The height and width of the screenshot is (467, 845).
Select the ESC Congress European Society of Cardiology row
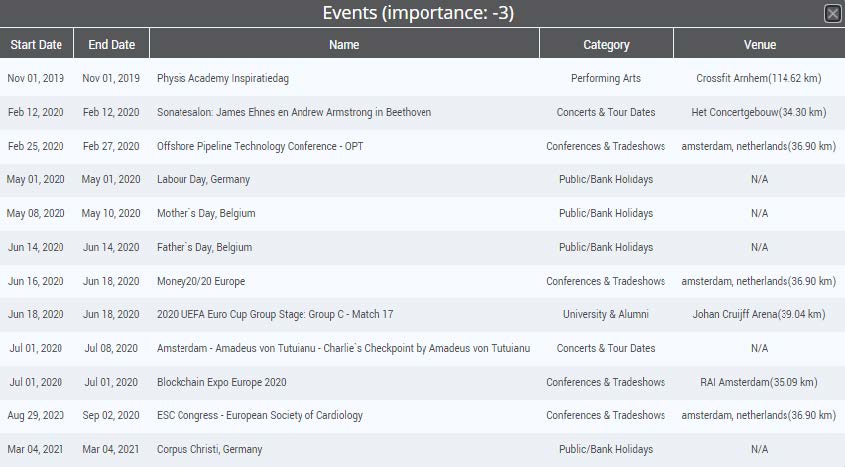pyautogui.click(x=422, y=415)
